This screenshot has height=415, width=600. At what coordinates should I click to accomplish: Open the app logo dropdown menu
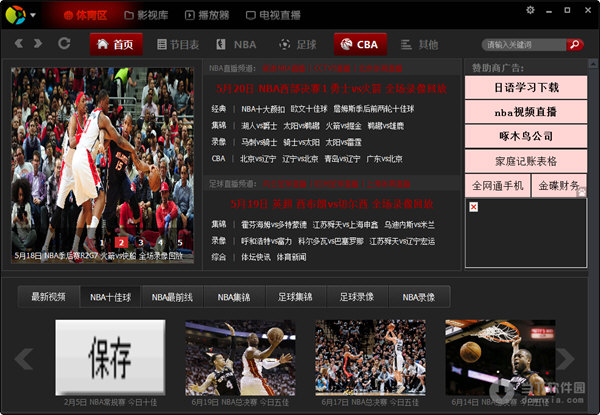pos(33,15)
